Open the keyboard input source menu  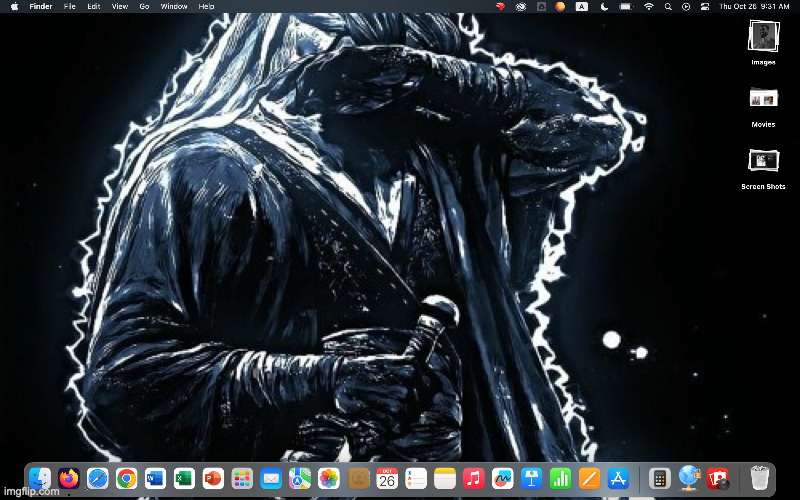582,7
